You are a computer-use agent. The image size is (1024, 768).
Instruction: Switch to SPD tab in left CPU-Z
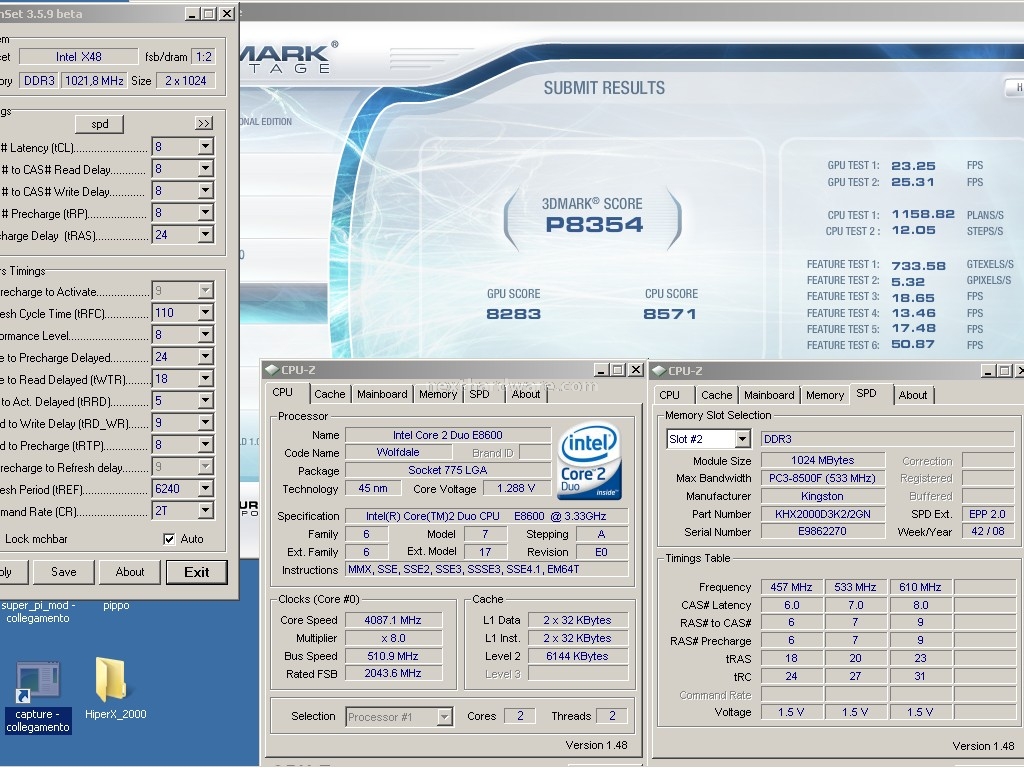point(479,394)
